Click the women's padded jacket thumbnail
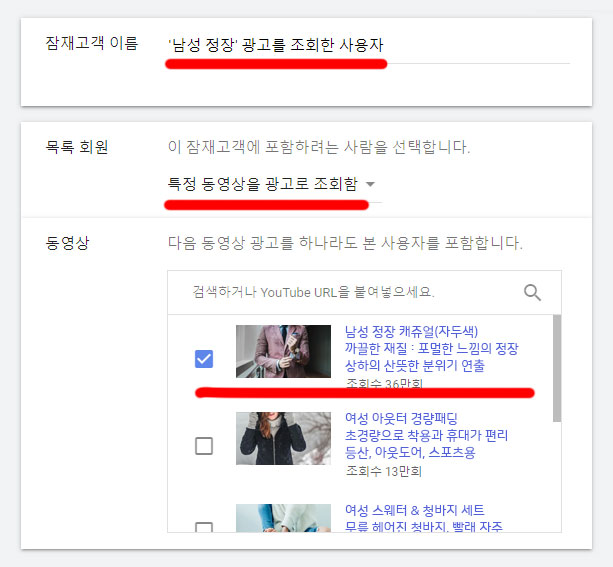 click(283, 438)
